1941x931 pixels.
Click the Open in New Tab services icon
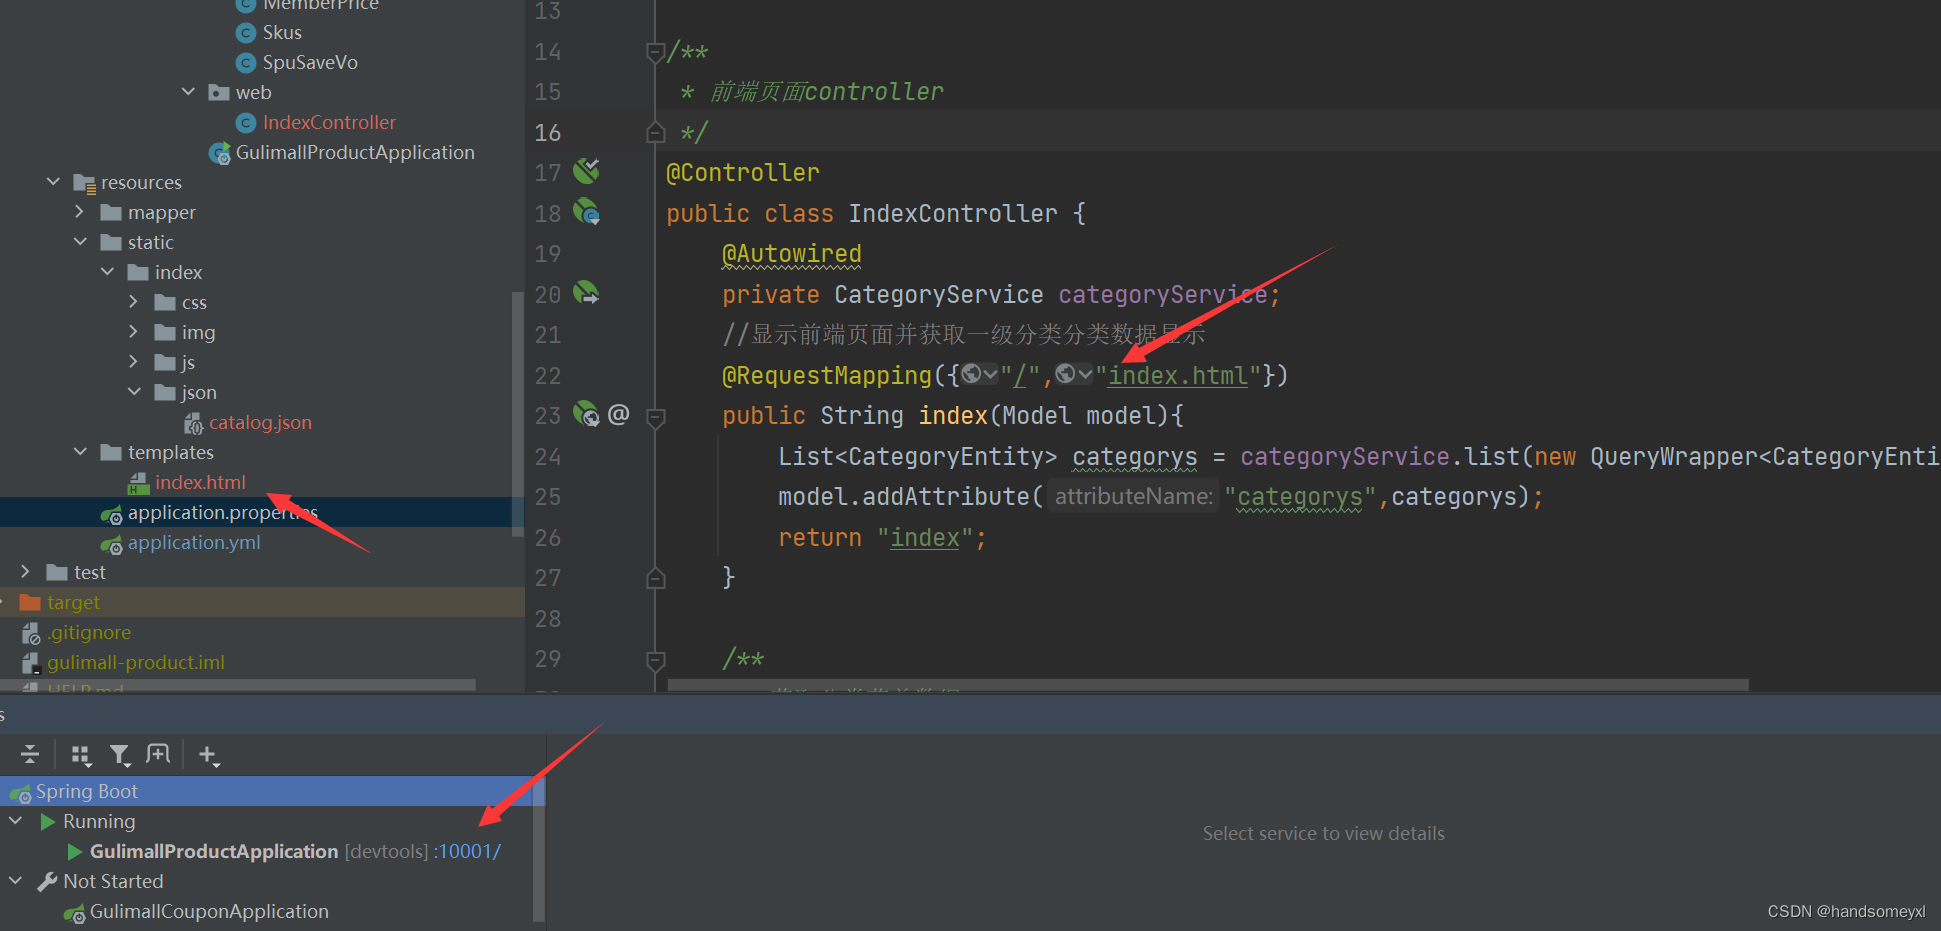click(x=158, y=755)
